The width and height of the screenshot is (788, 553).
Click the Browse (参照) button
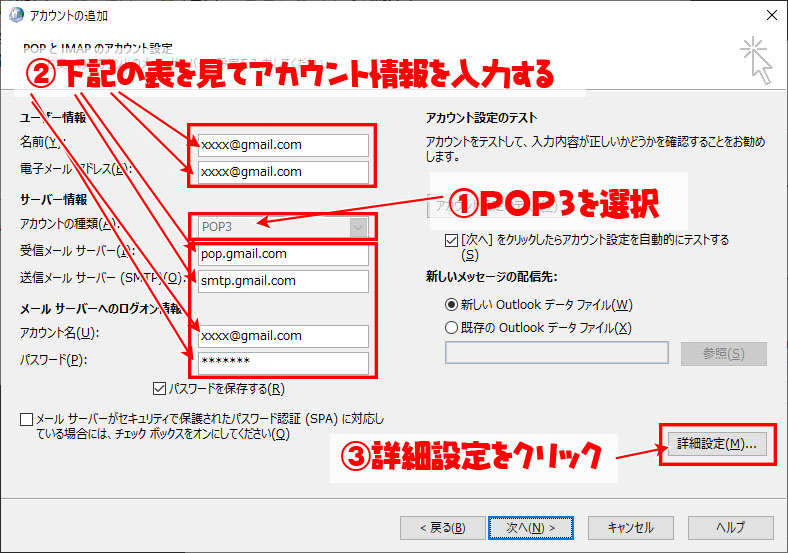click(724, 354)
